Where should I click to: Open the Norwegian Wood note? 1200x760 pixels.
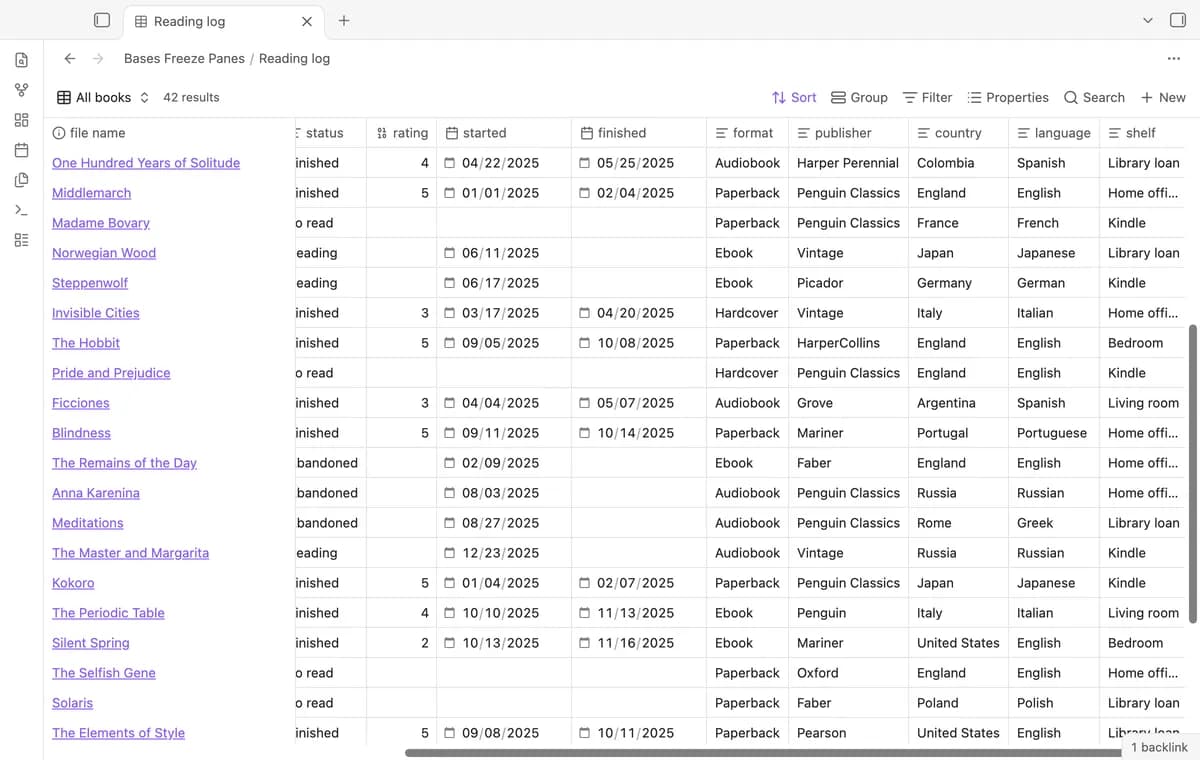[104, 253]
